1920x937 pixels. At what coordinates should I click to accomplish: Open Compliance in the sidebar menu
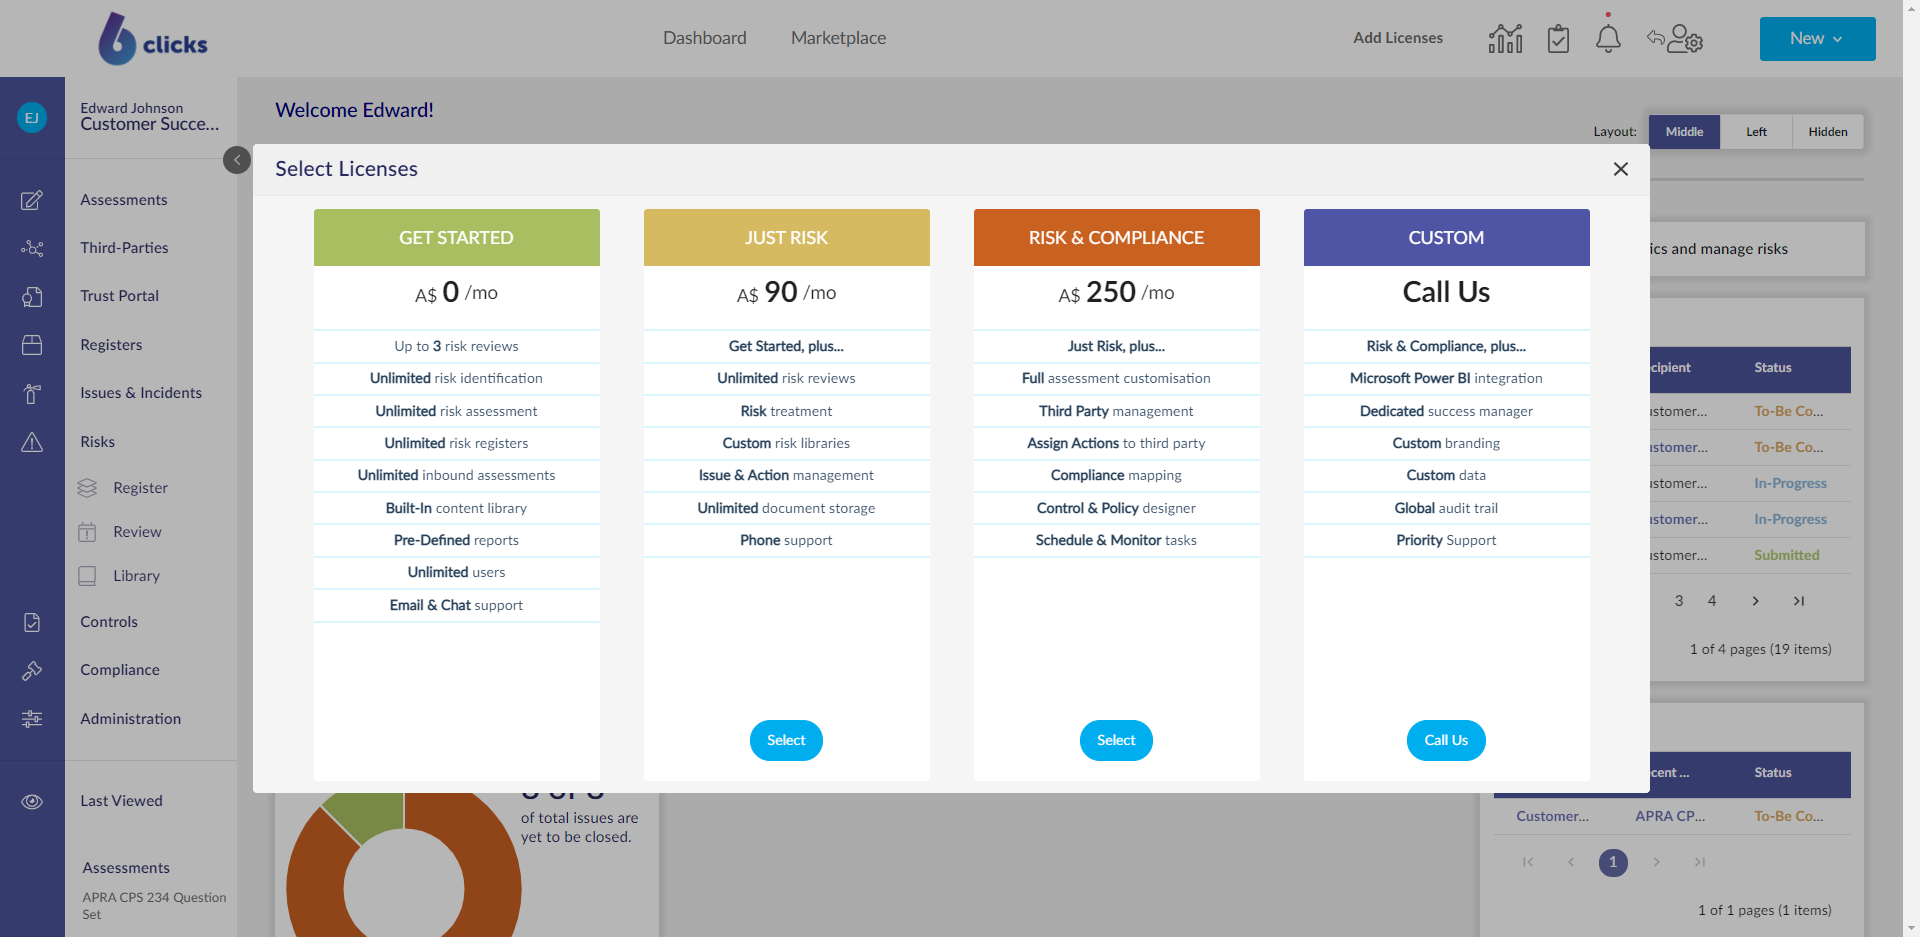point(120,670)
